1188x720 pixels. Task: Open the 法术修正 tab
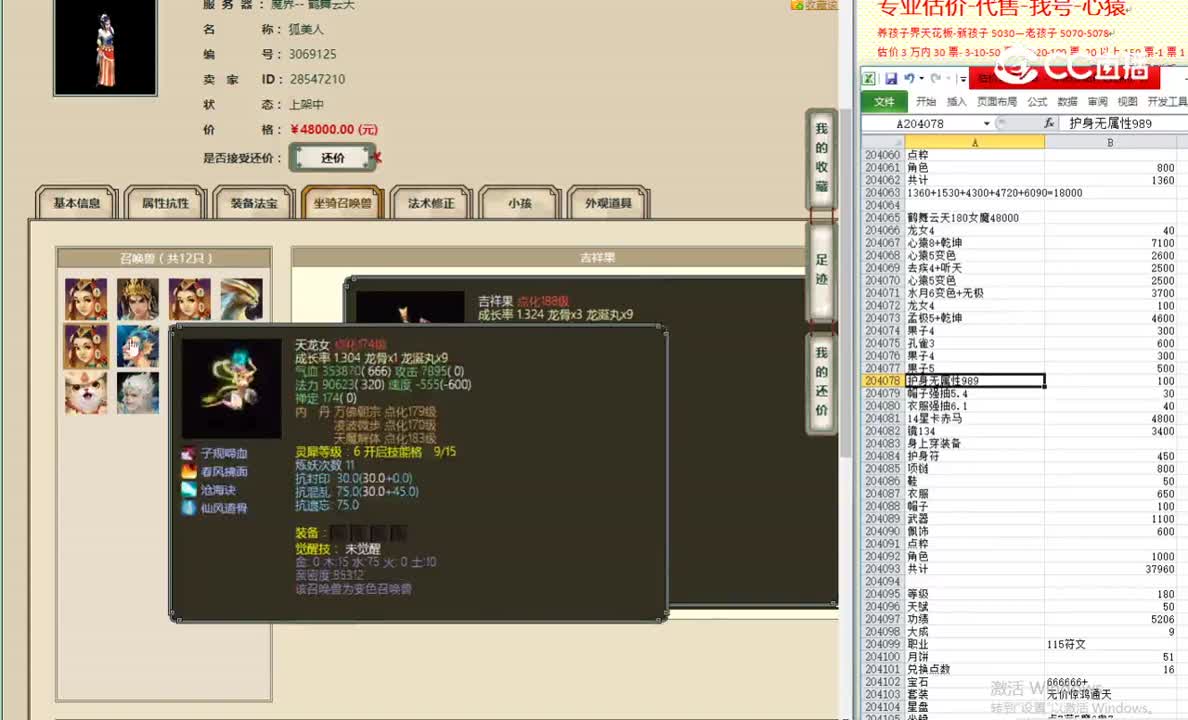coord(431,203)
